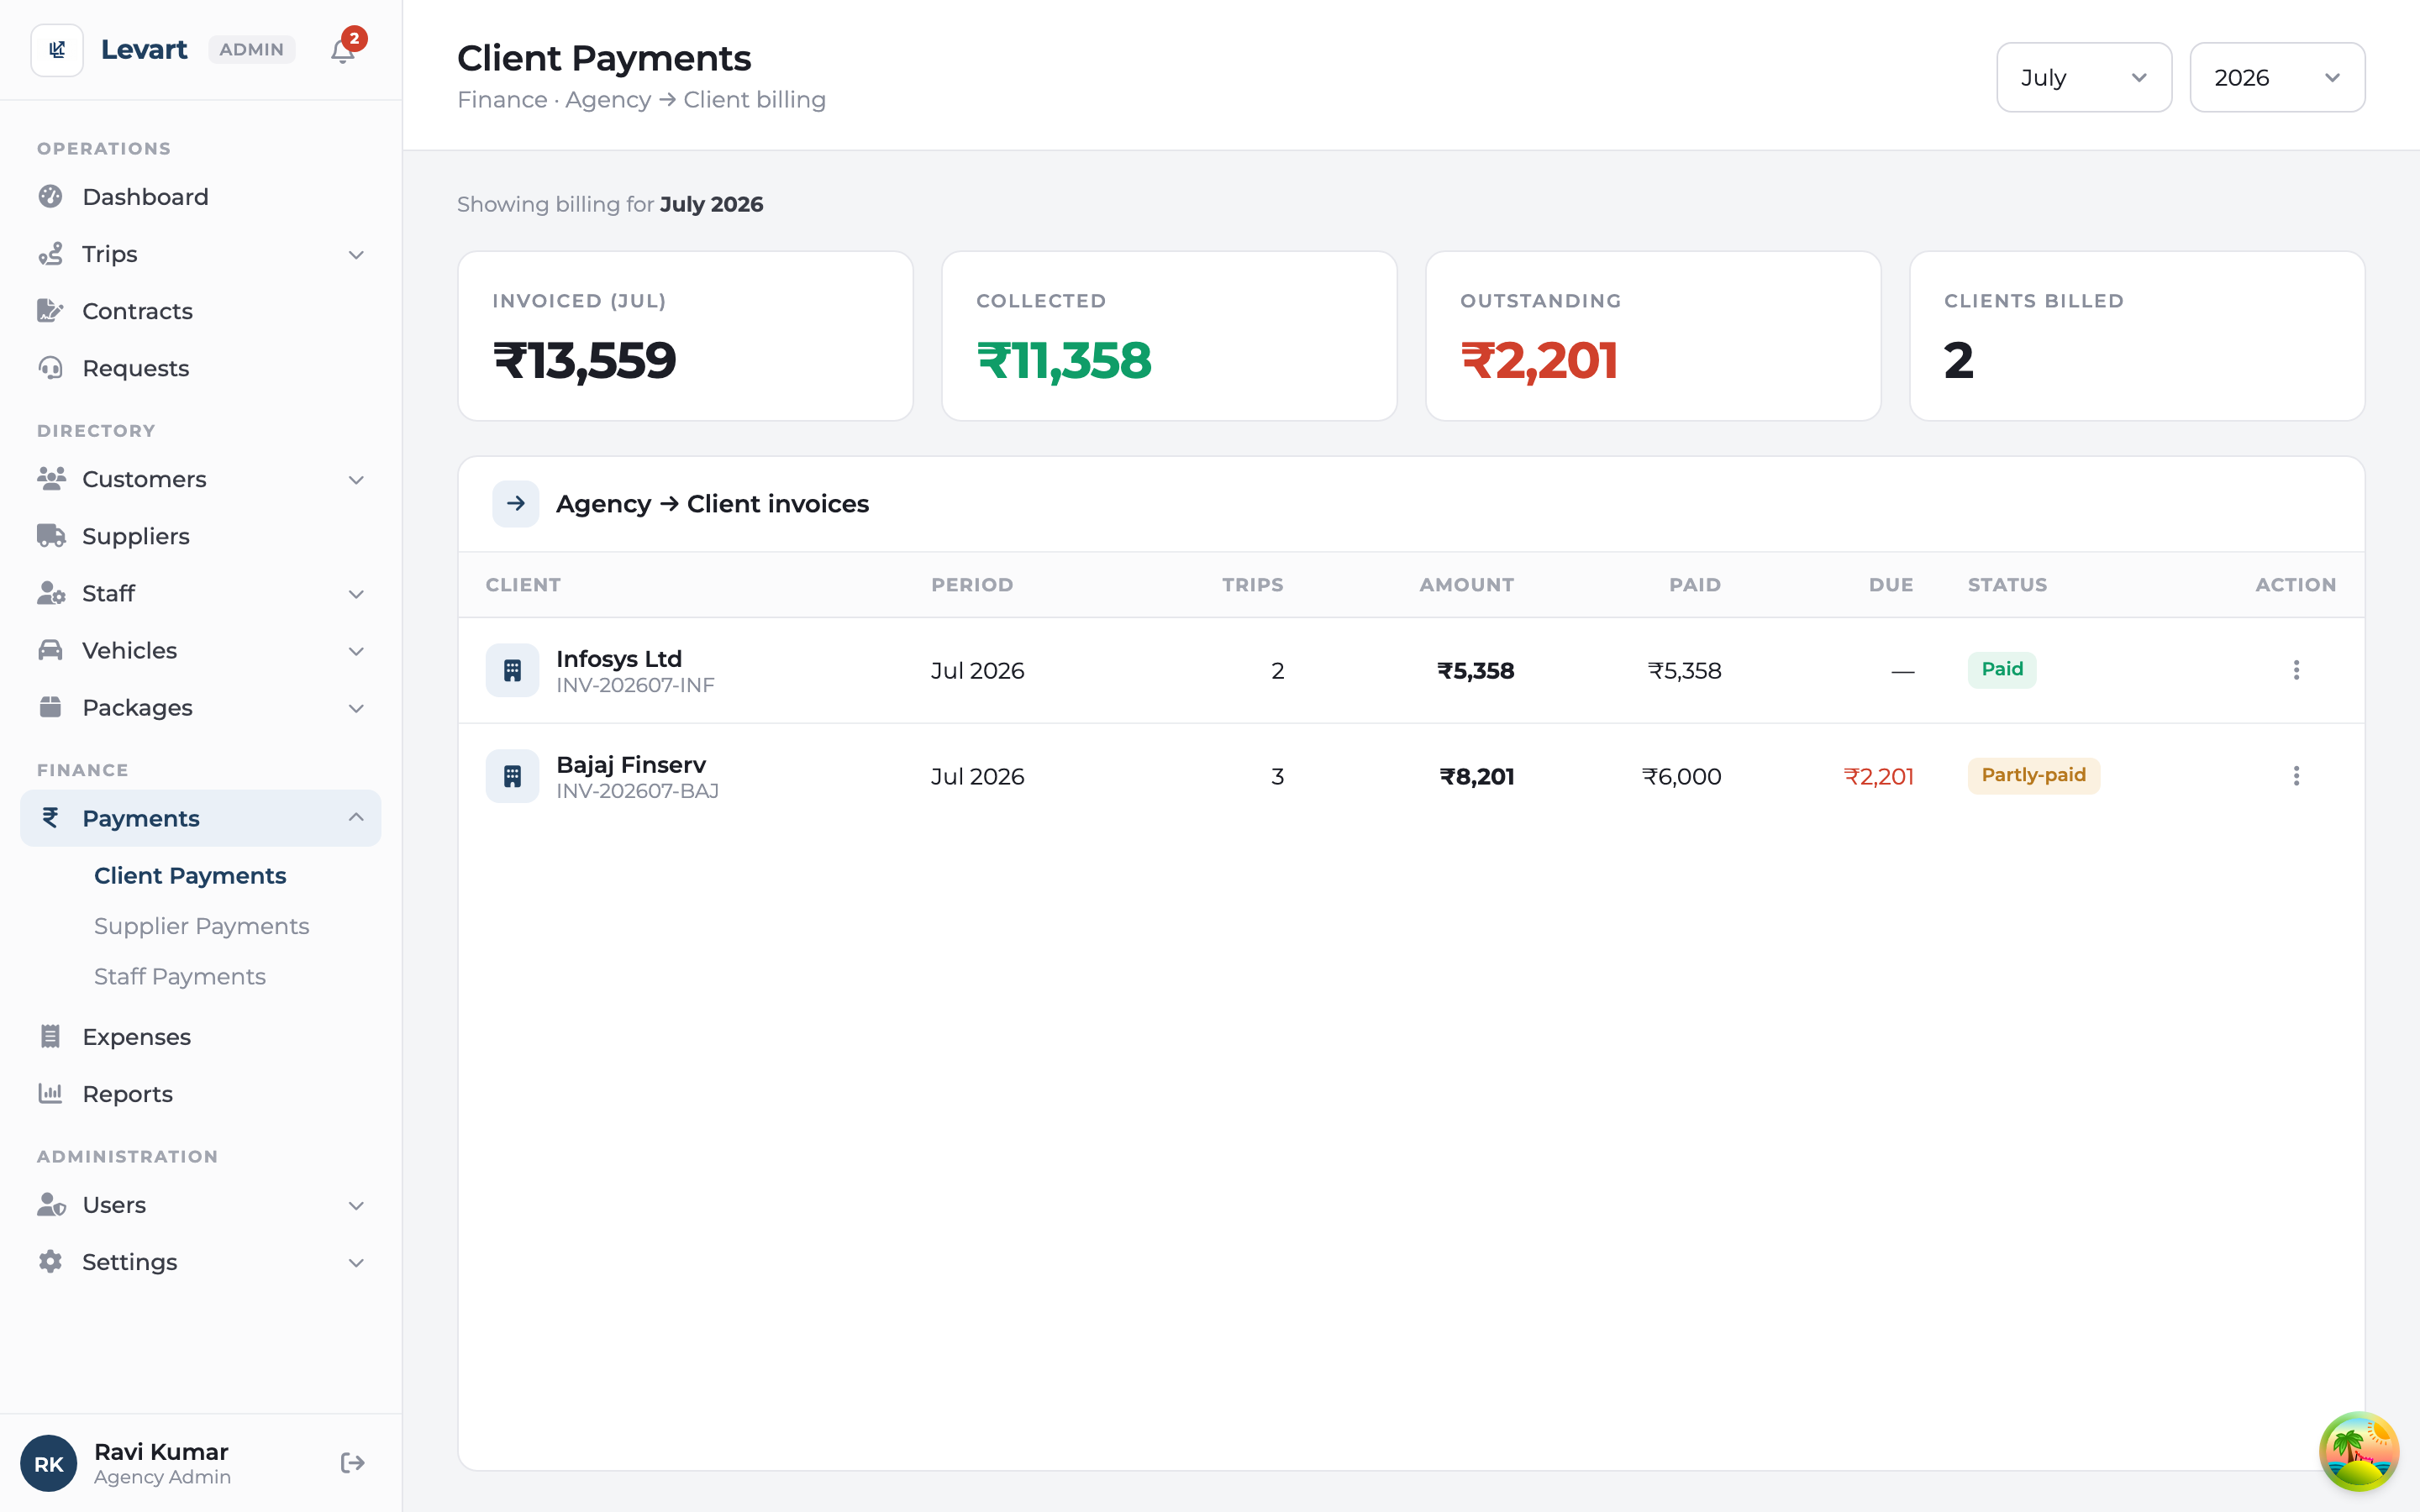Click invoice number INV-202607-INF
The image size is (2420, 1512).
[x=635, y=685]
